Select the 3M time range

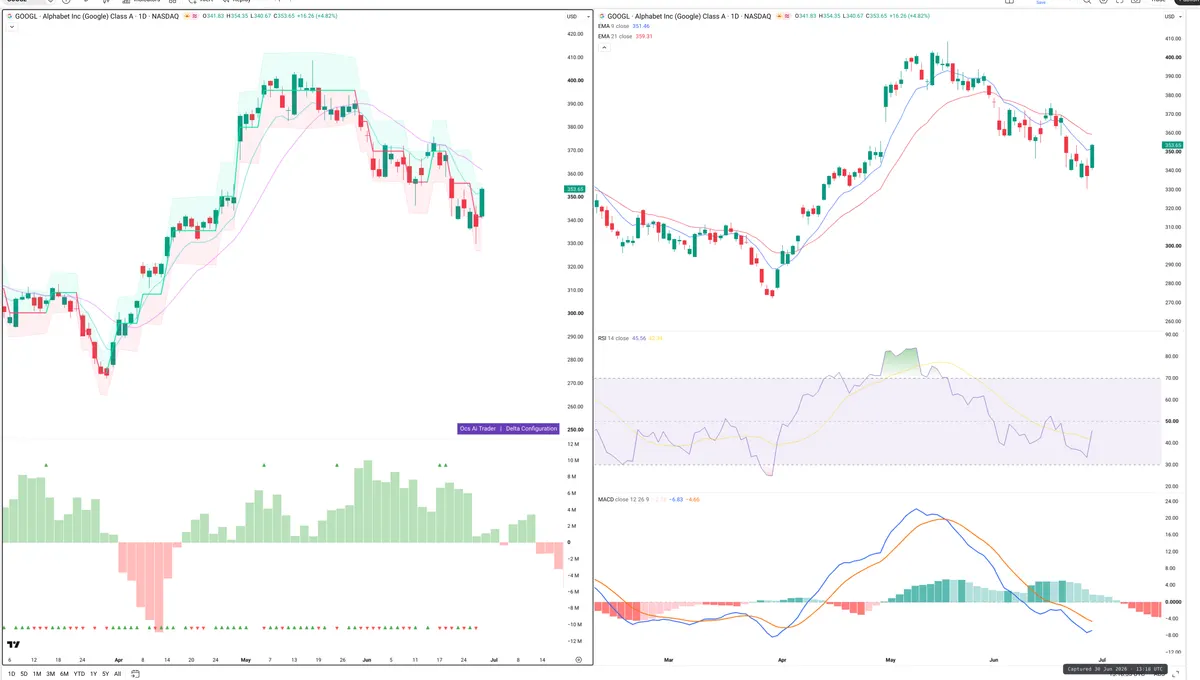coord(50,674)
